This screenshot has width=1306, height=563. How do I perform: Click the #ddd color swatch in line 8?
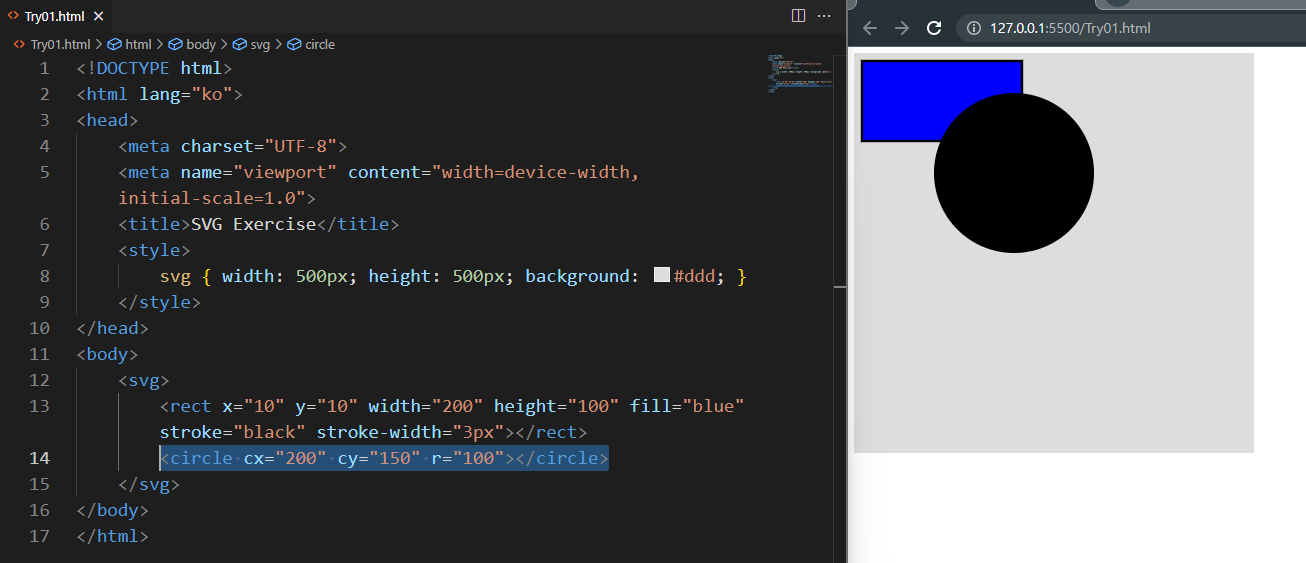coord(661,275)
